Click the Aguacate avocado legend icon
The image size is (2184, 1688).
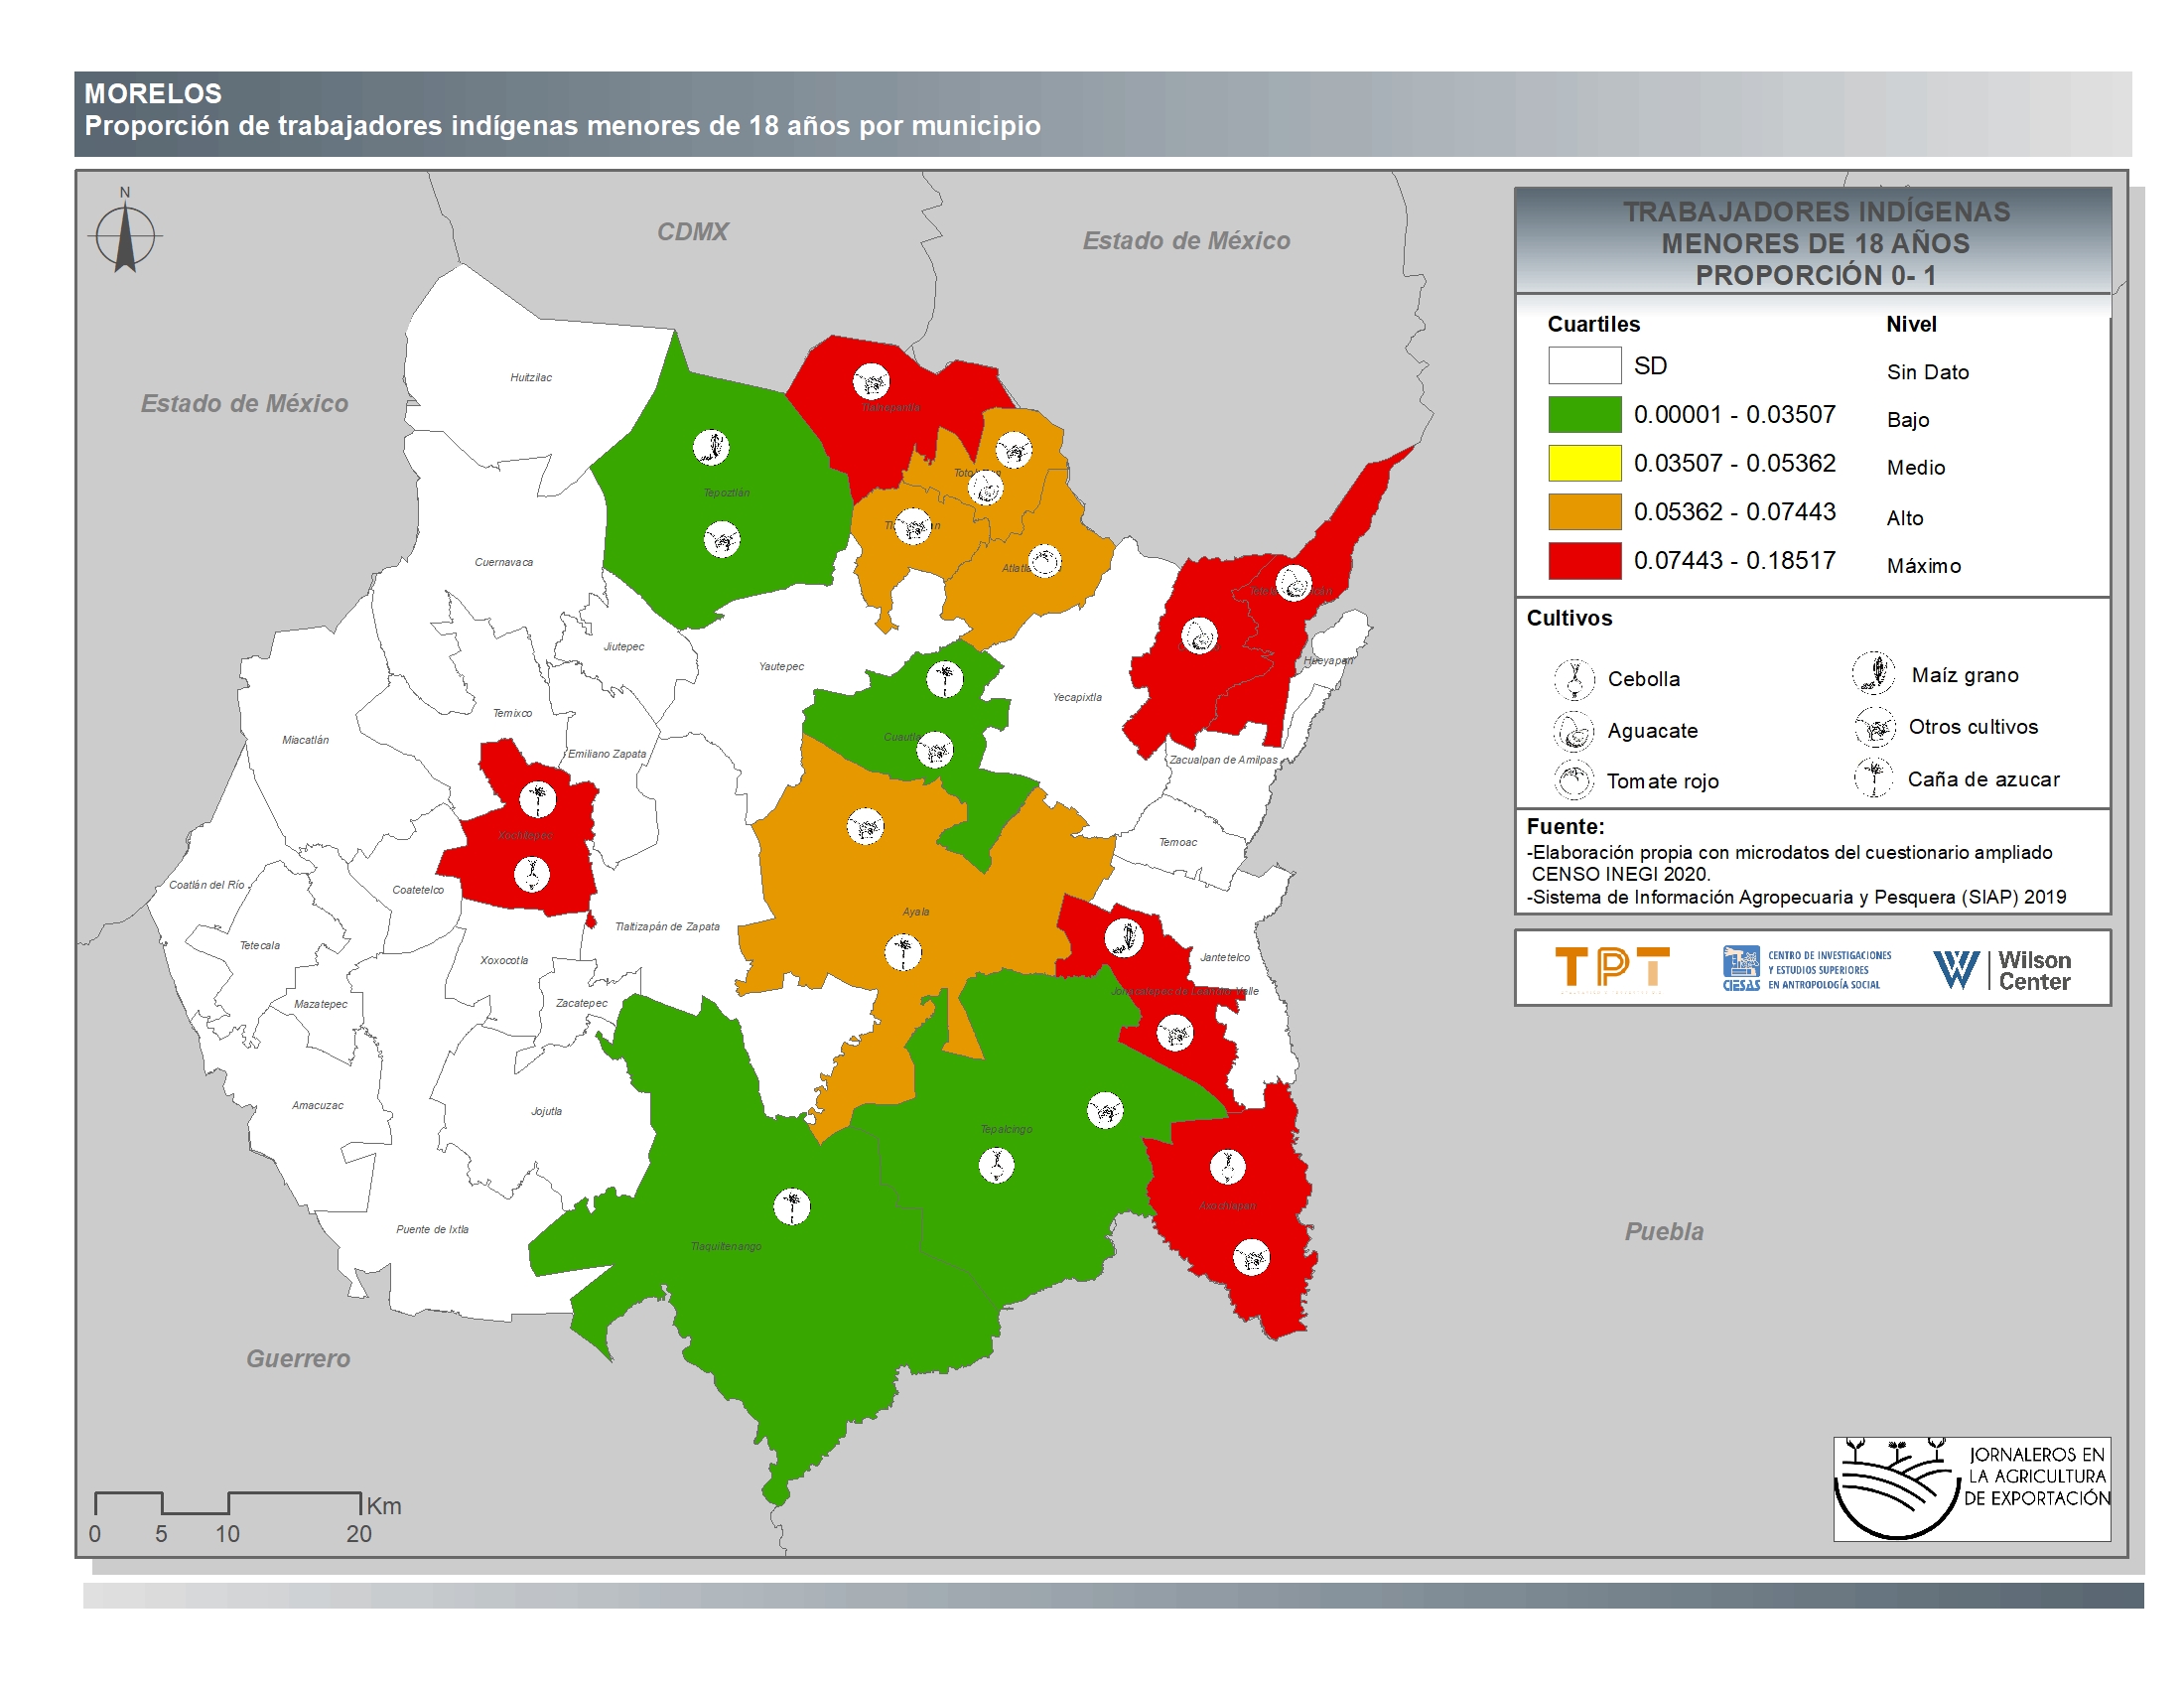click(1573, 731)
